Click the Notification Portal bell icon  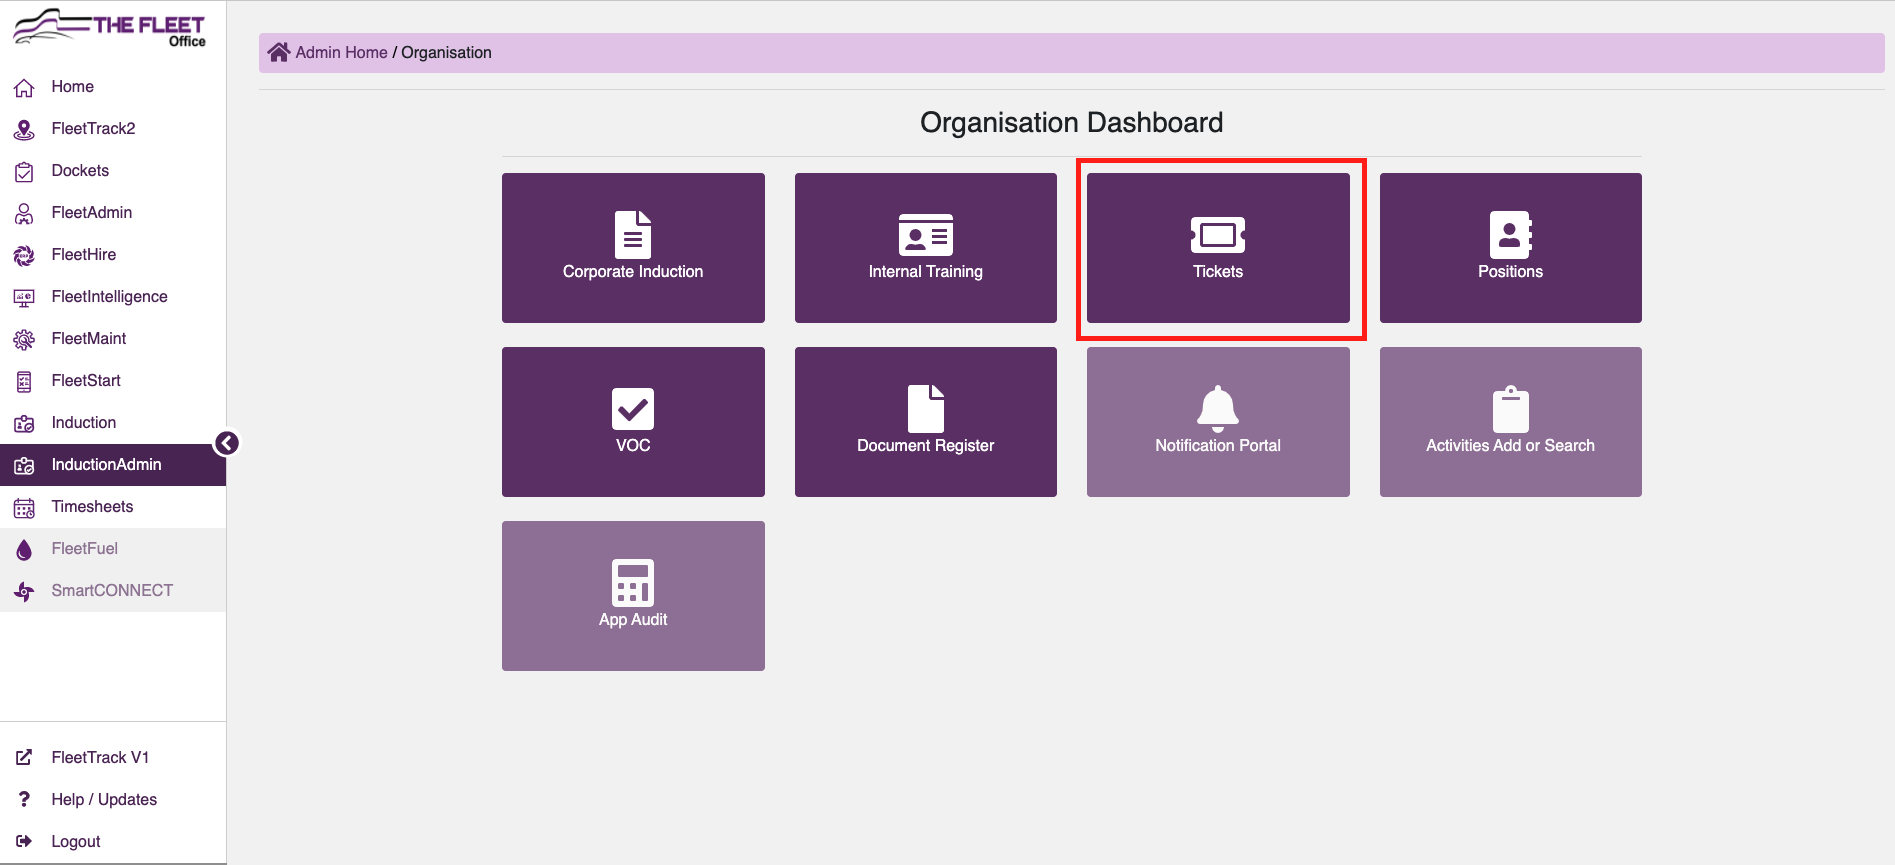pyautogui.click(x=1218, y=409)
